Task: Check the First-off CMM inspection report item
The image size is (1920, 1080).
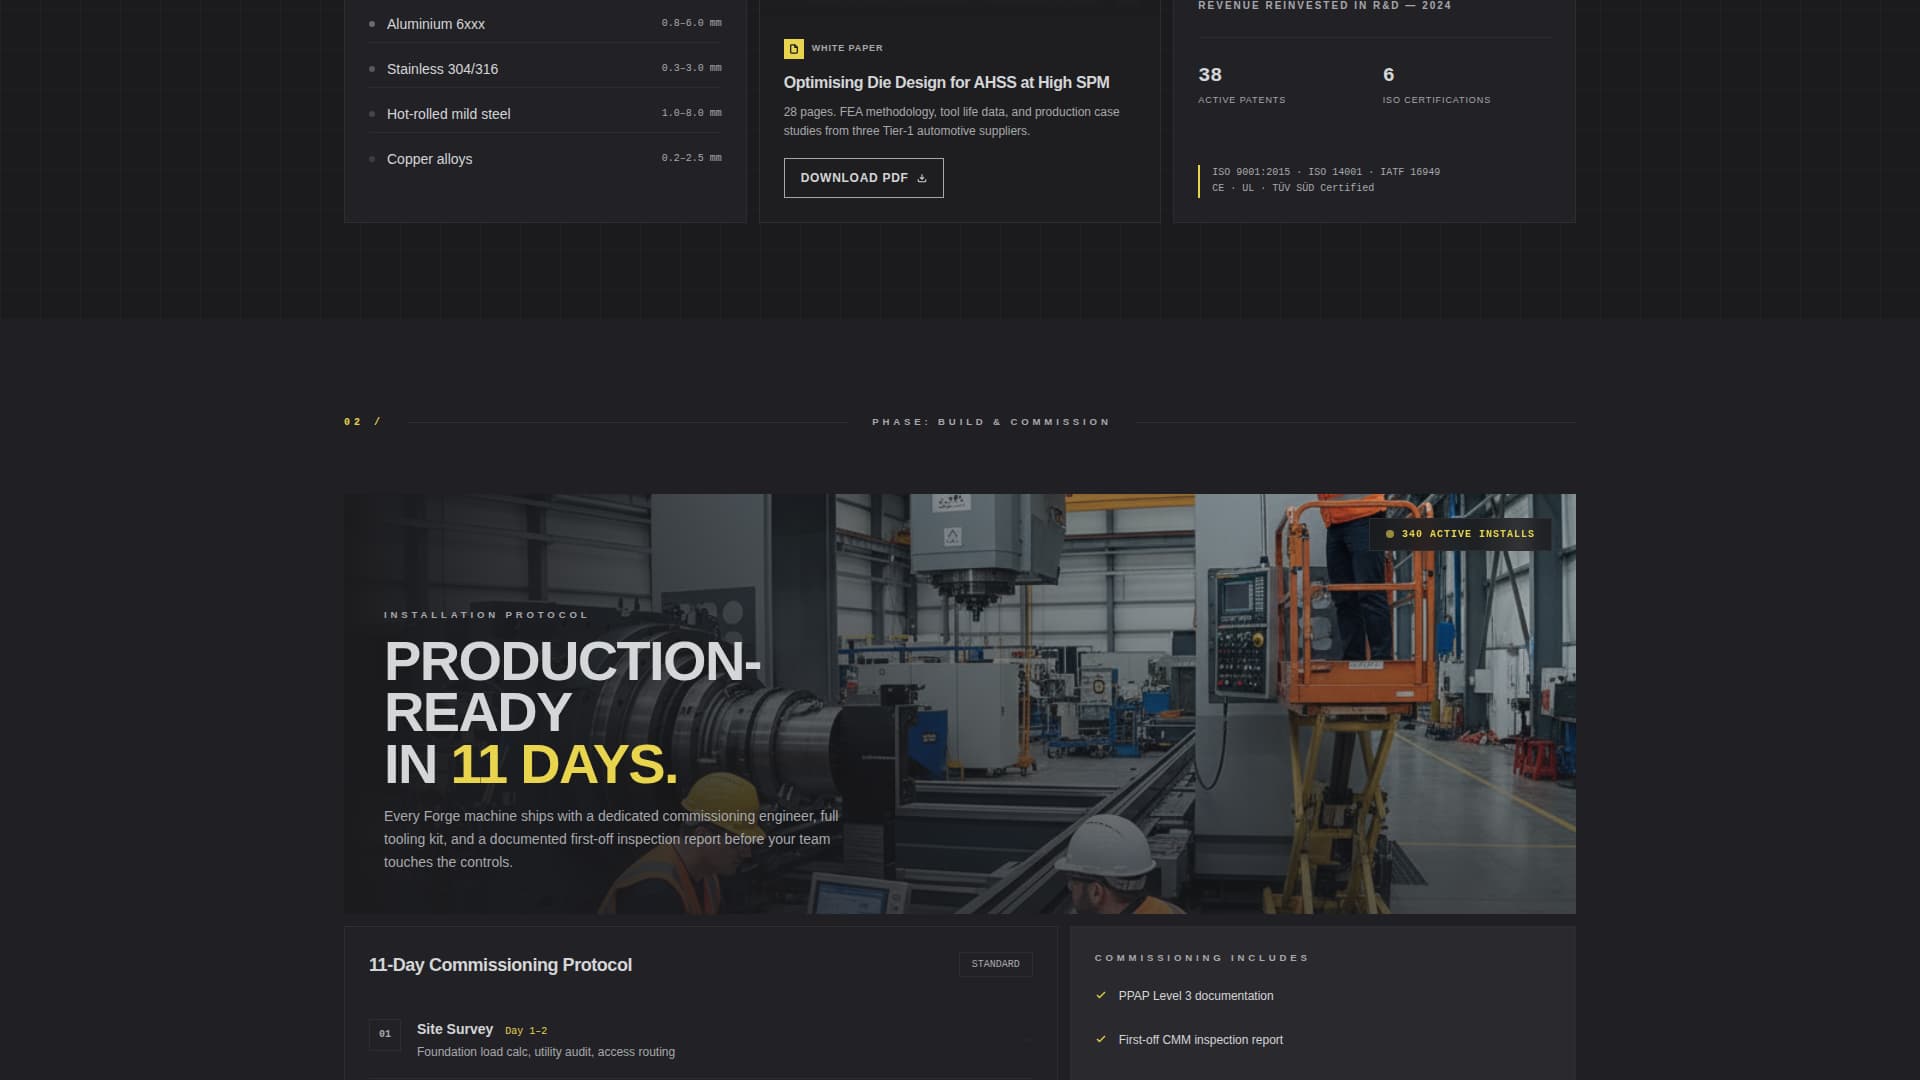Action: coord(1101,1040)
